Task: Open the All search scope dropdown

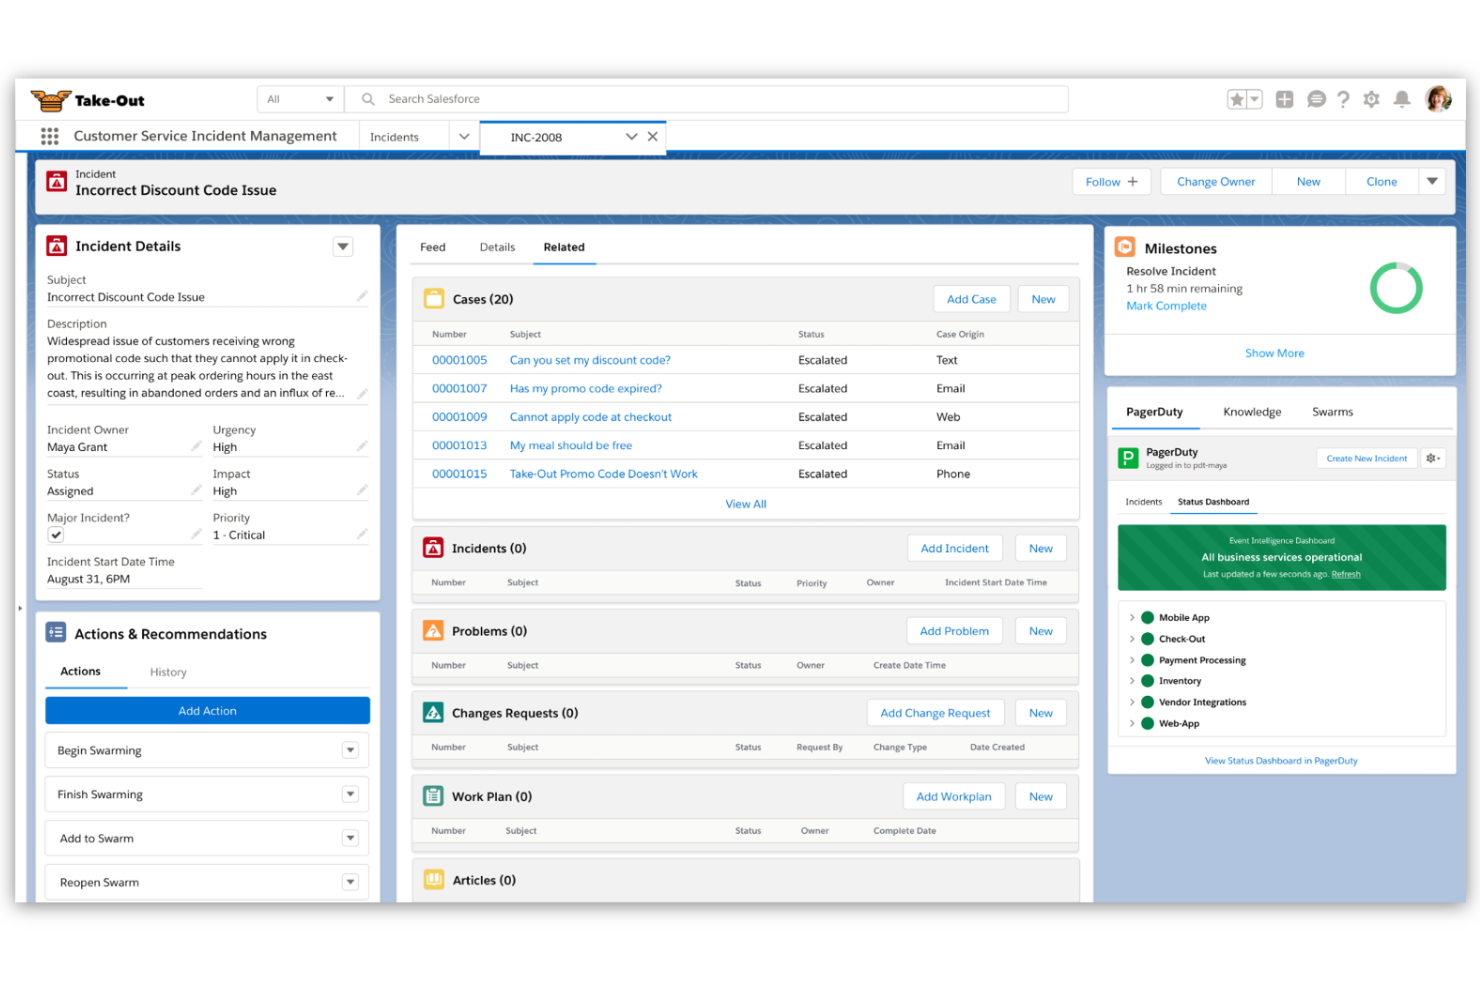Action: click(x=300, y=99)
